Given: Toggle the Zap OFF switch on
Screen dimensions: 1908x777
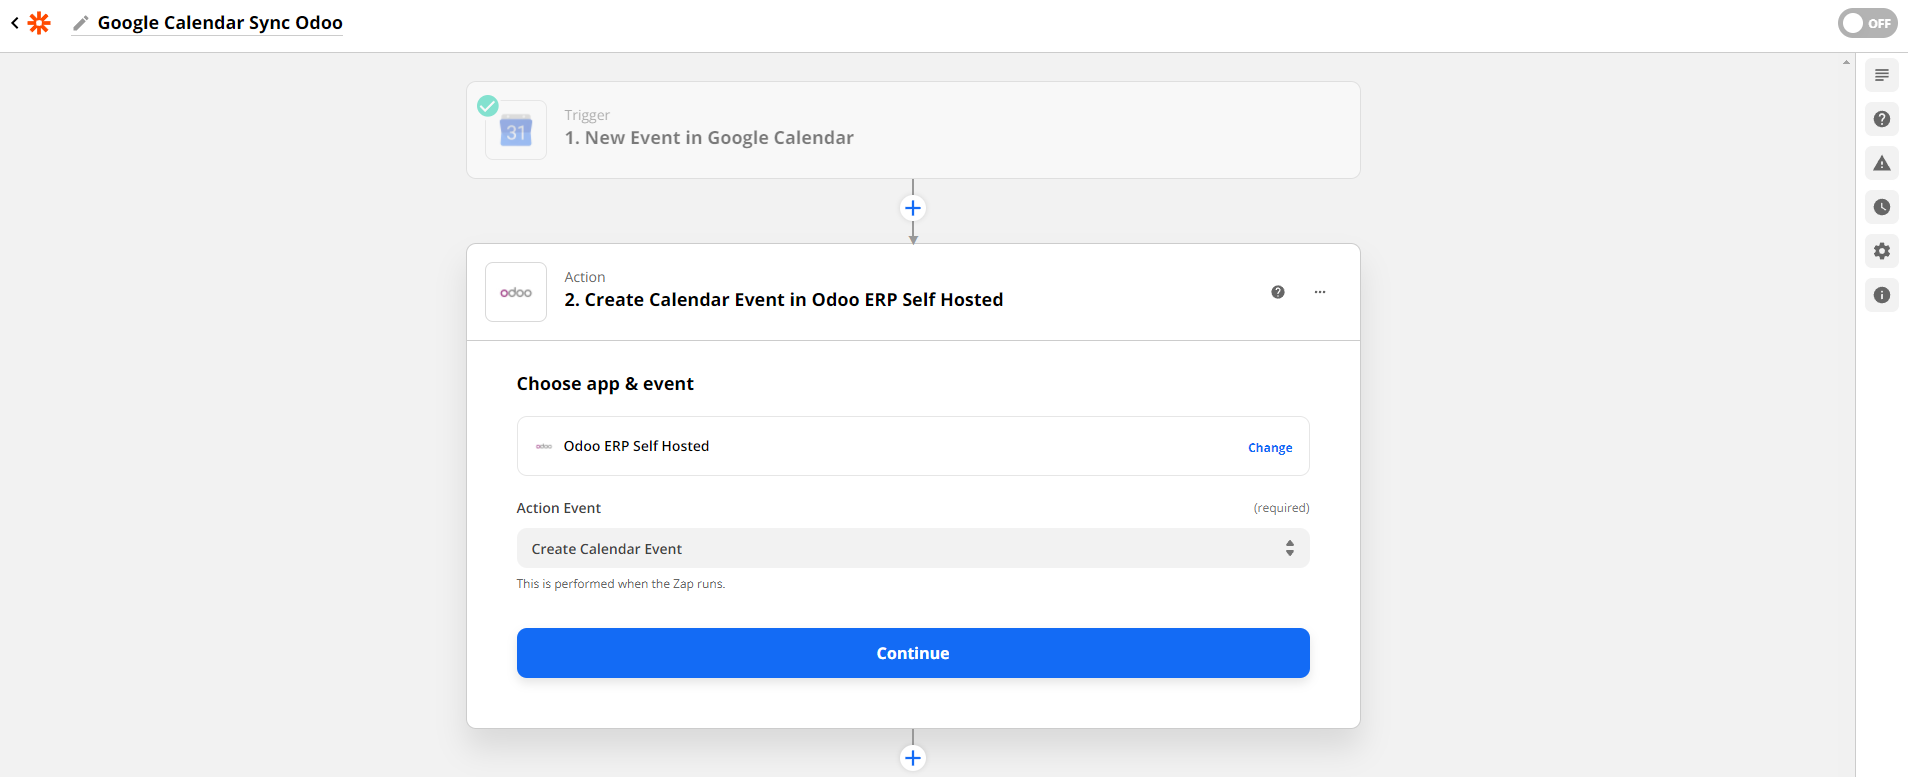Looking at the screenshot, I should pos(1867,23).
